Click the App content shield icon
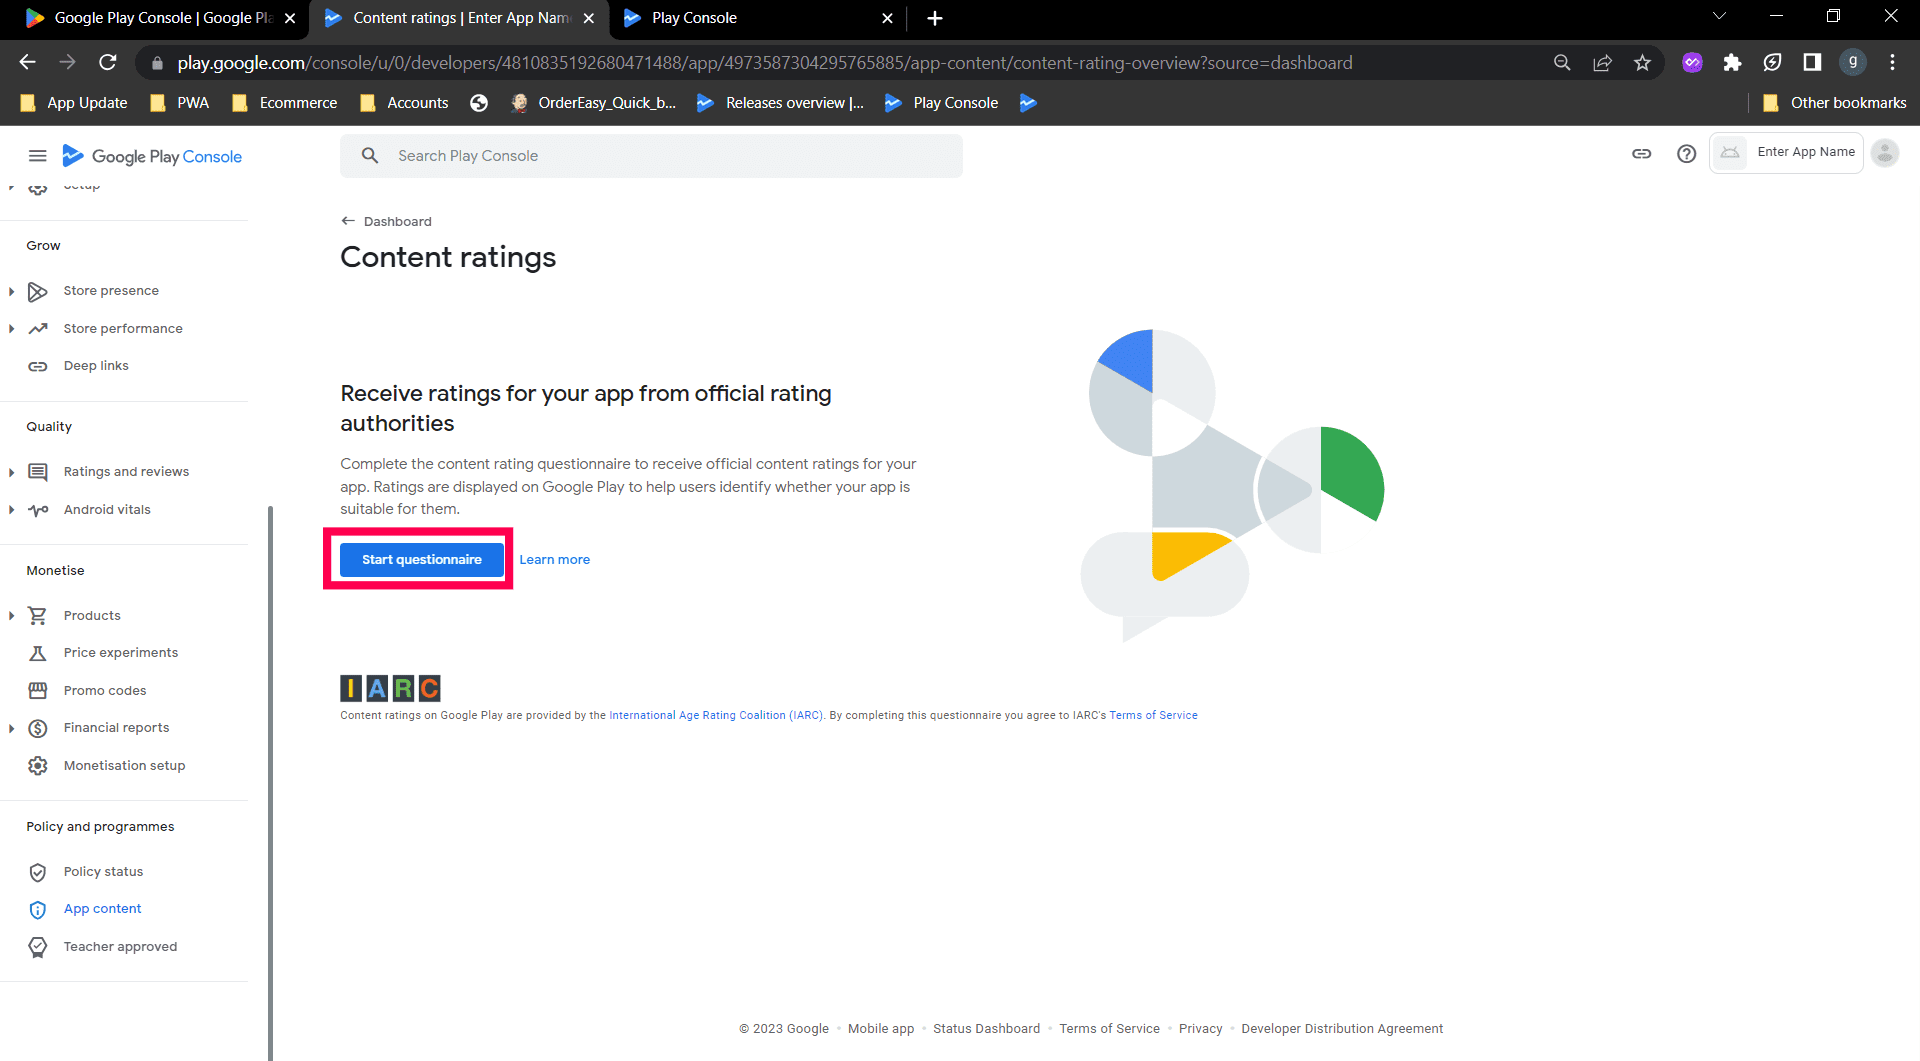Image resolution: width=1920 pixels, height=1061 pixels. (38, 909)
